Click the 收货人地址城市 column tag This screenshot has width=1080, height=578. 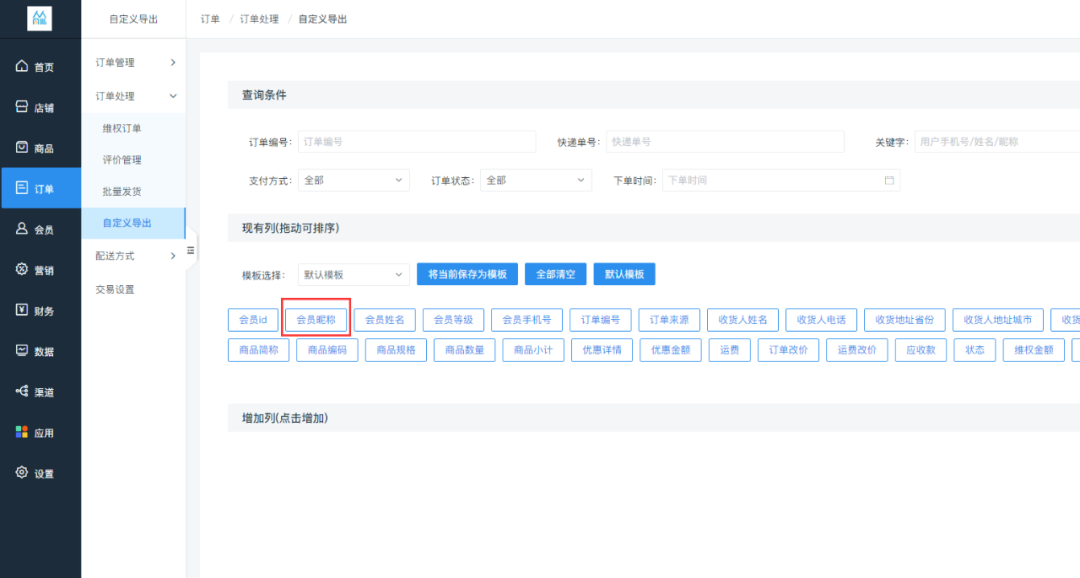click(998, 320)
